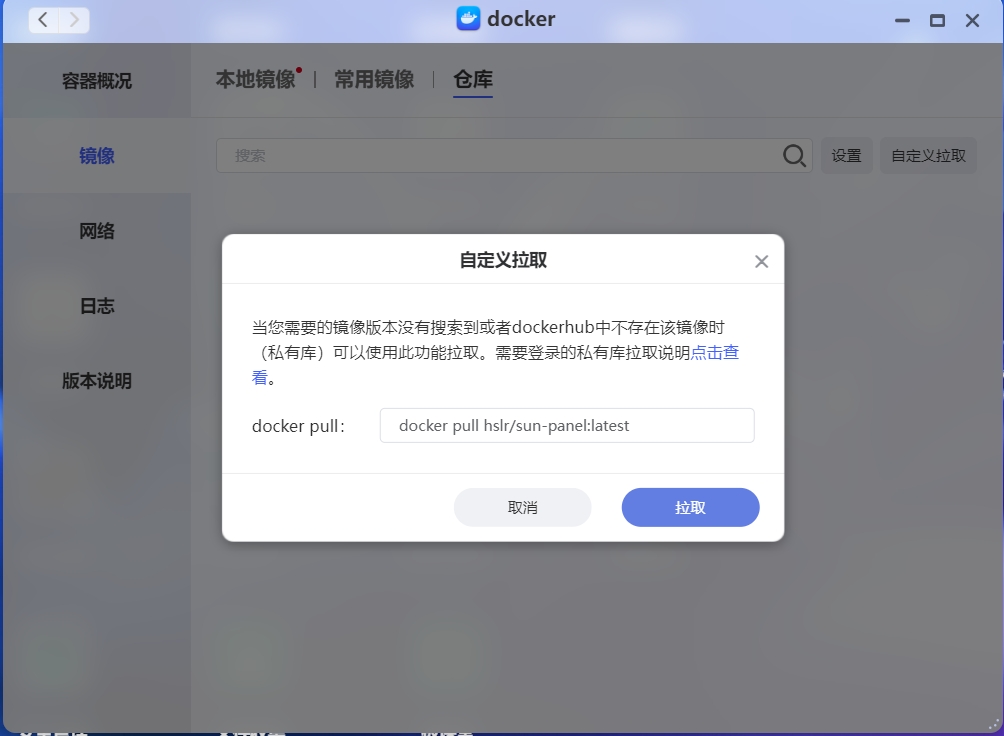Image resolution: width=1004 pixels, height=736 pixels.
Task: Switch to the 常用镜像 tab
Action: 374,80
